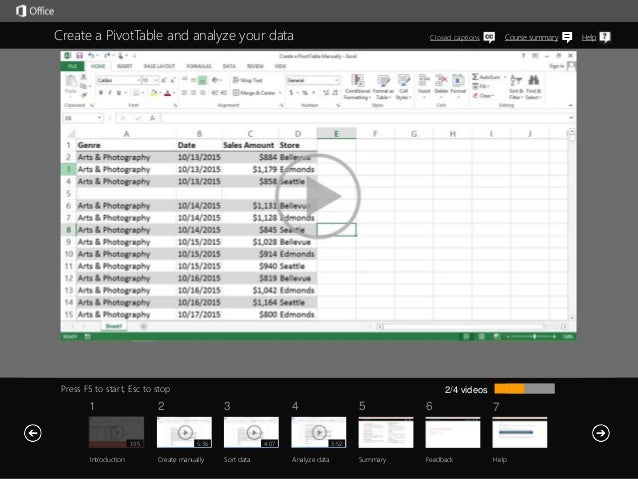Go to previous slide with left arrow
Image resolution: width=638 pixels, height=479 pixels.
point(33,432)
